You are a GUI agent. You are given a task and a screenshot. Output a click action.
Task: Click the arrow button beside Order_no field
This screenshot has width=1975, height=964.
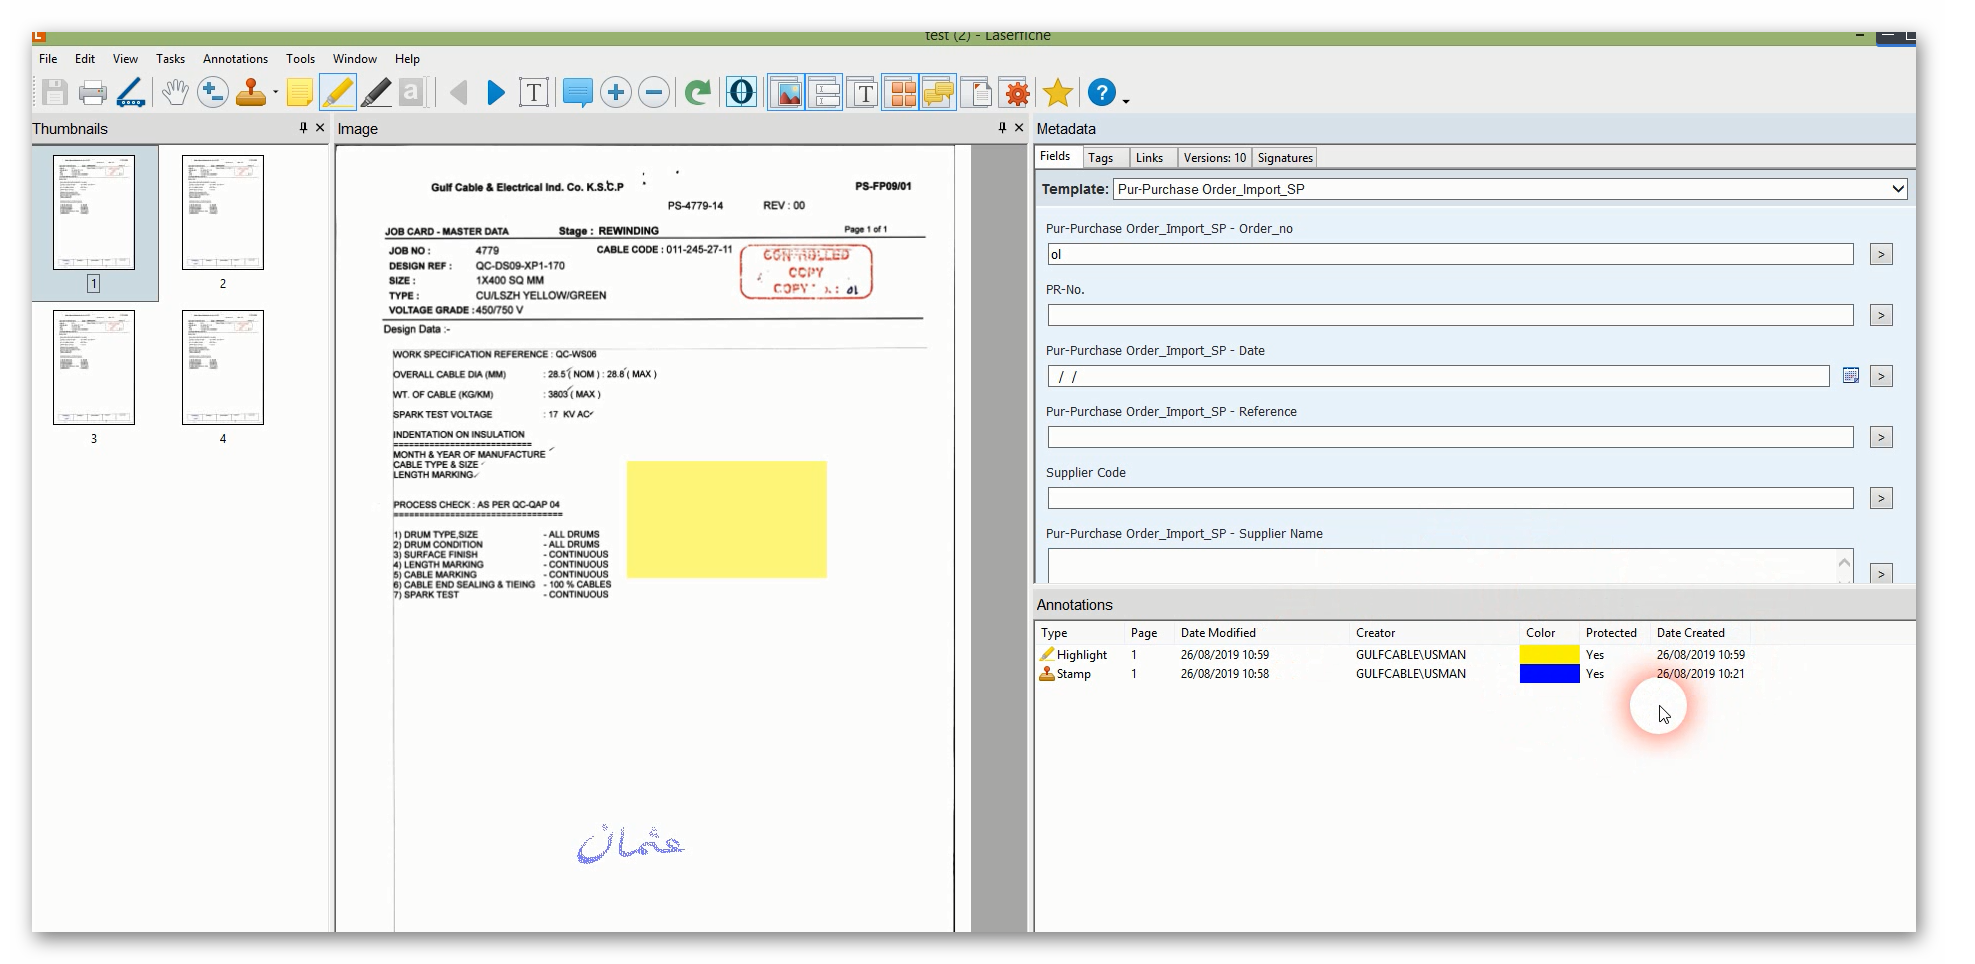click(1880, 255)
